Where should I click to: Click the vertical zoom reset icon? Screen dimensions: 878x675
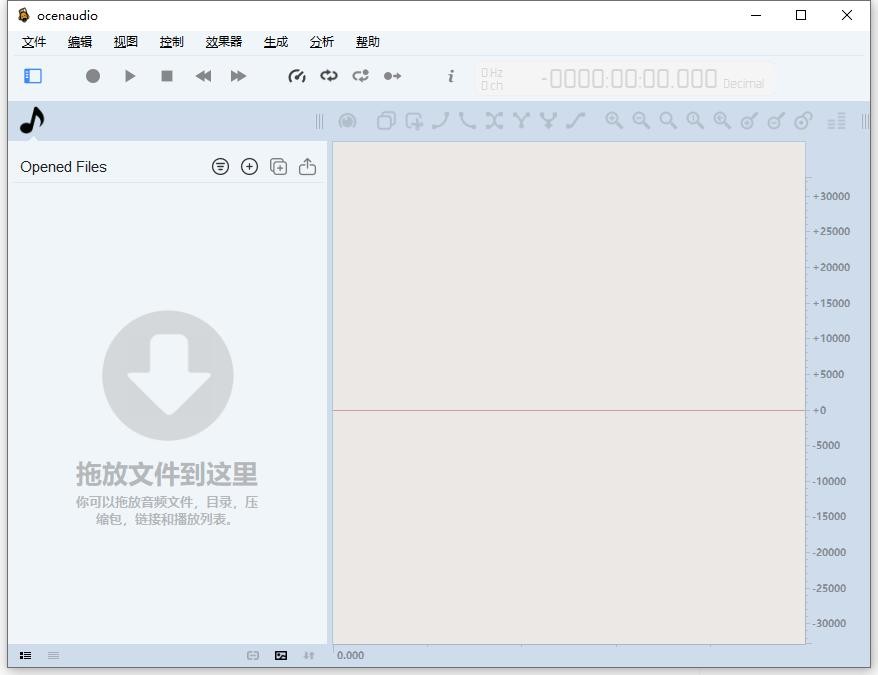[x=804, y=120]
